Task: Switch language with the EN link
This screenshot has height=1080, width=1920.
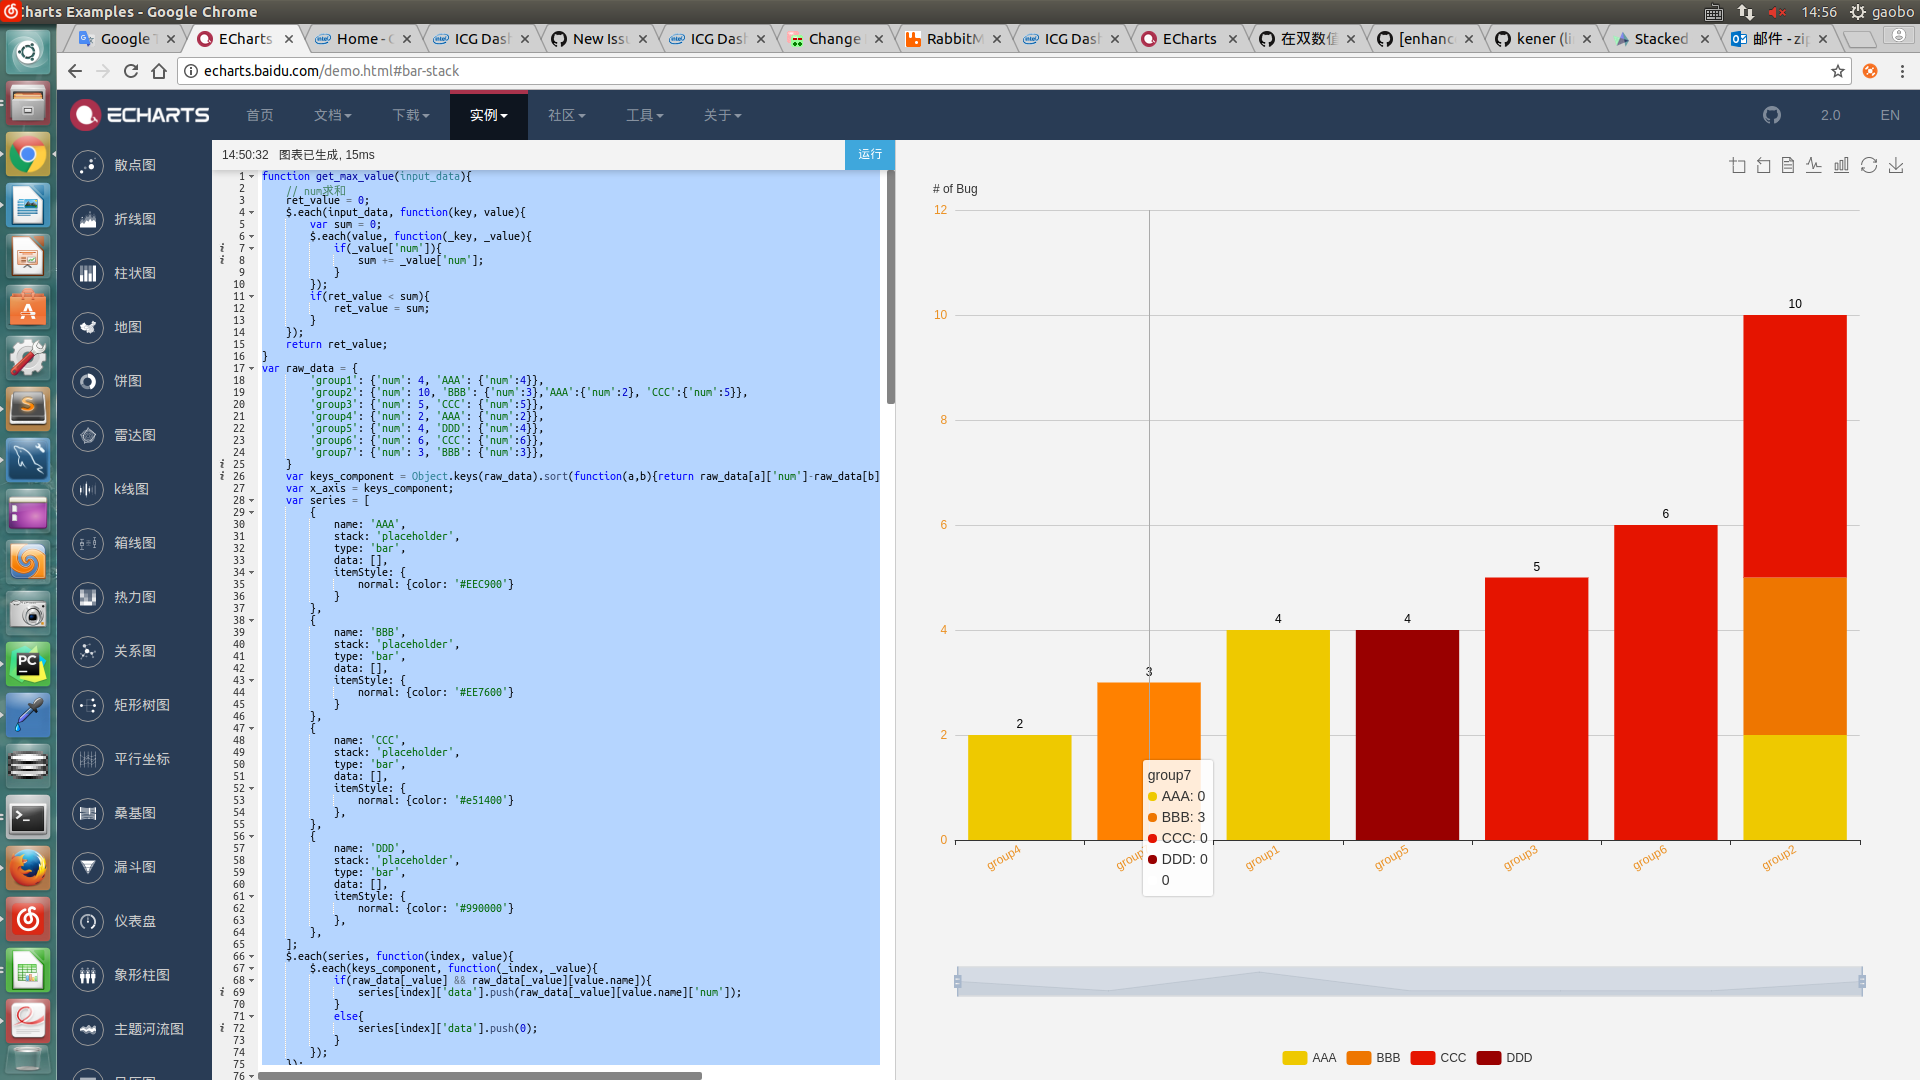Action: (1890, 115)
